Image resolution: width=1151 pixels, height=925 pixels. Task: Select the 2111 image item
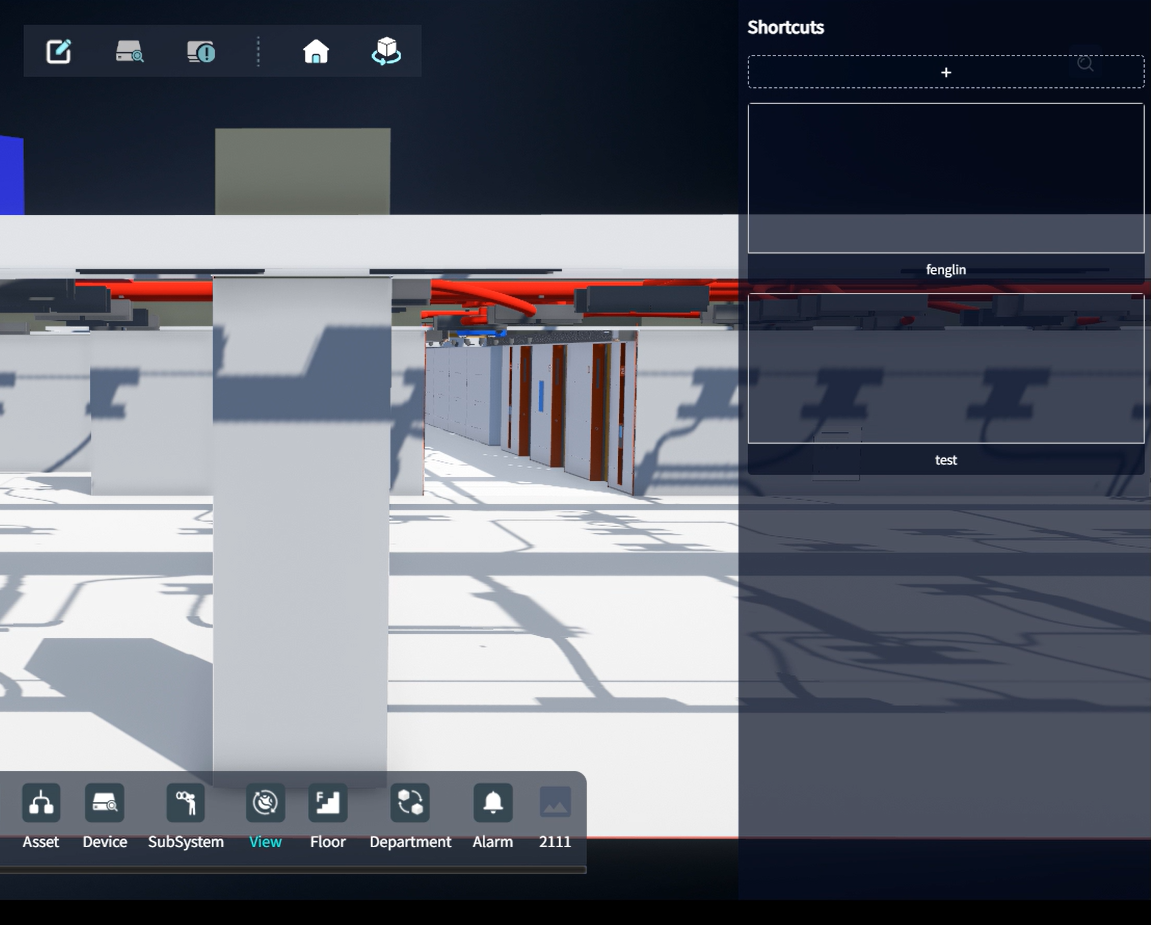(555, 803)
